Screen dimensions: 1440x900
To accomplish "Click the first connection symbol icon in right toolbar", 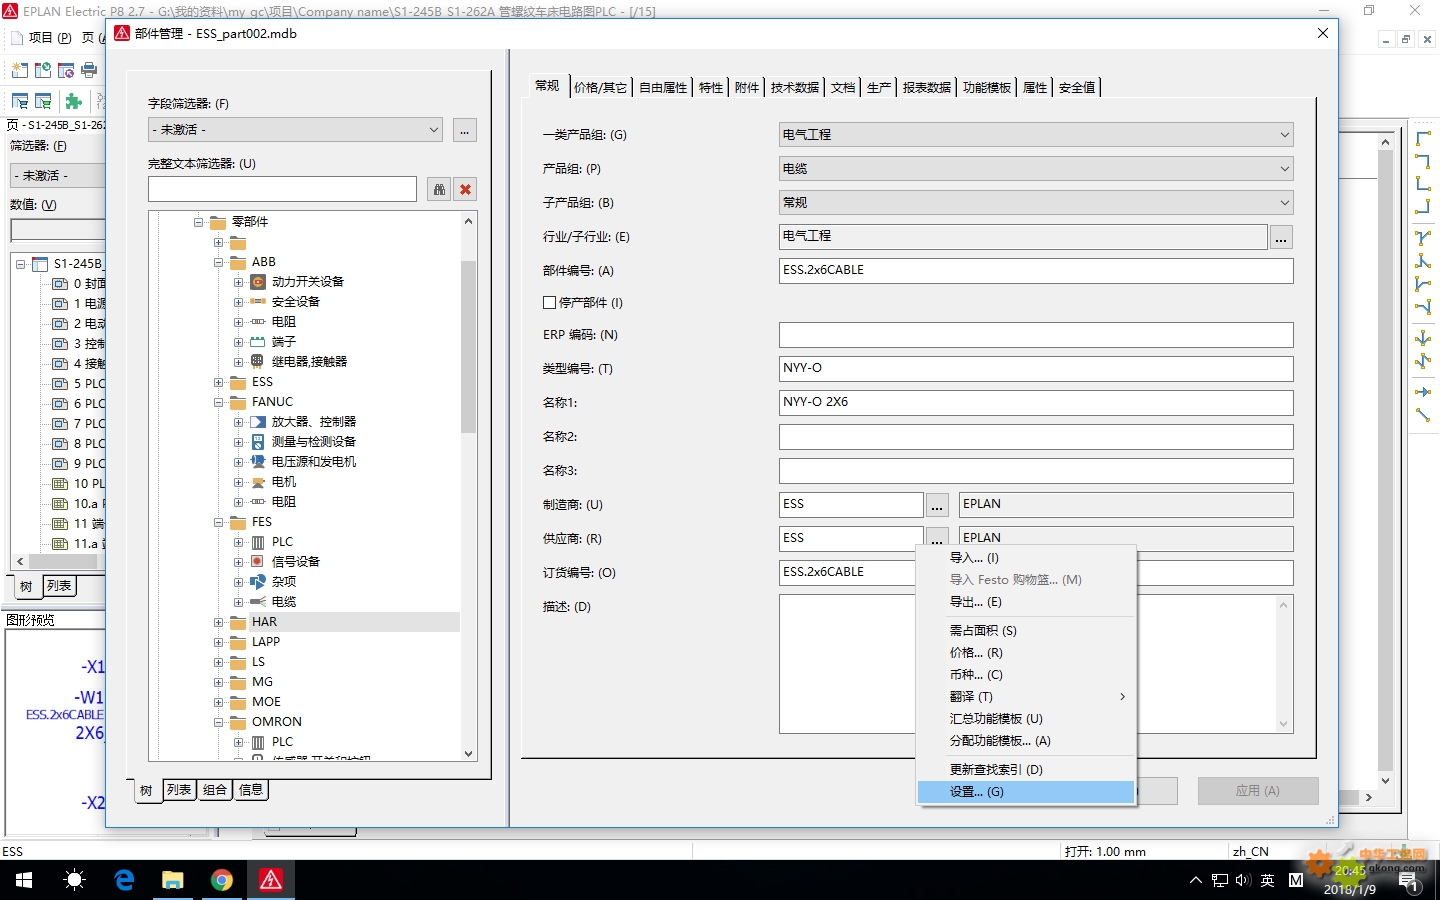I will point(1423,138).
